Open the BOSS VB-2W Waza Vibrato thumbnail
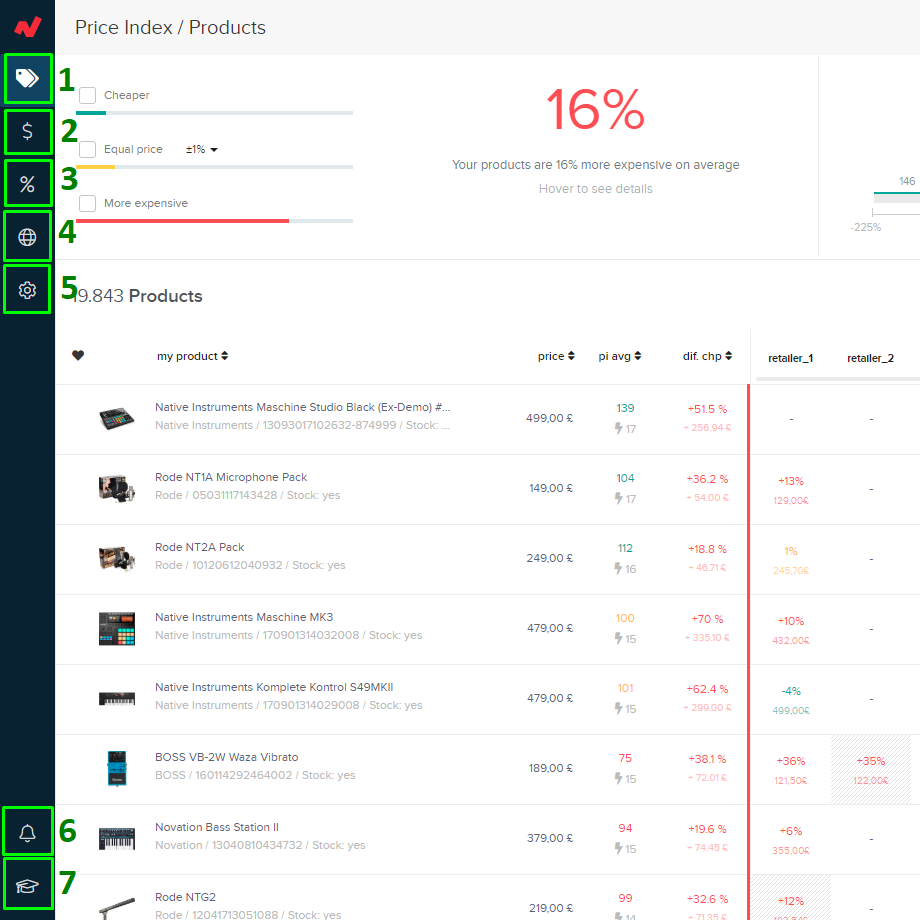The width and height of the screenshot is (920, 920). tap(117, 768)
